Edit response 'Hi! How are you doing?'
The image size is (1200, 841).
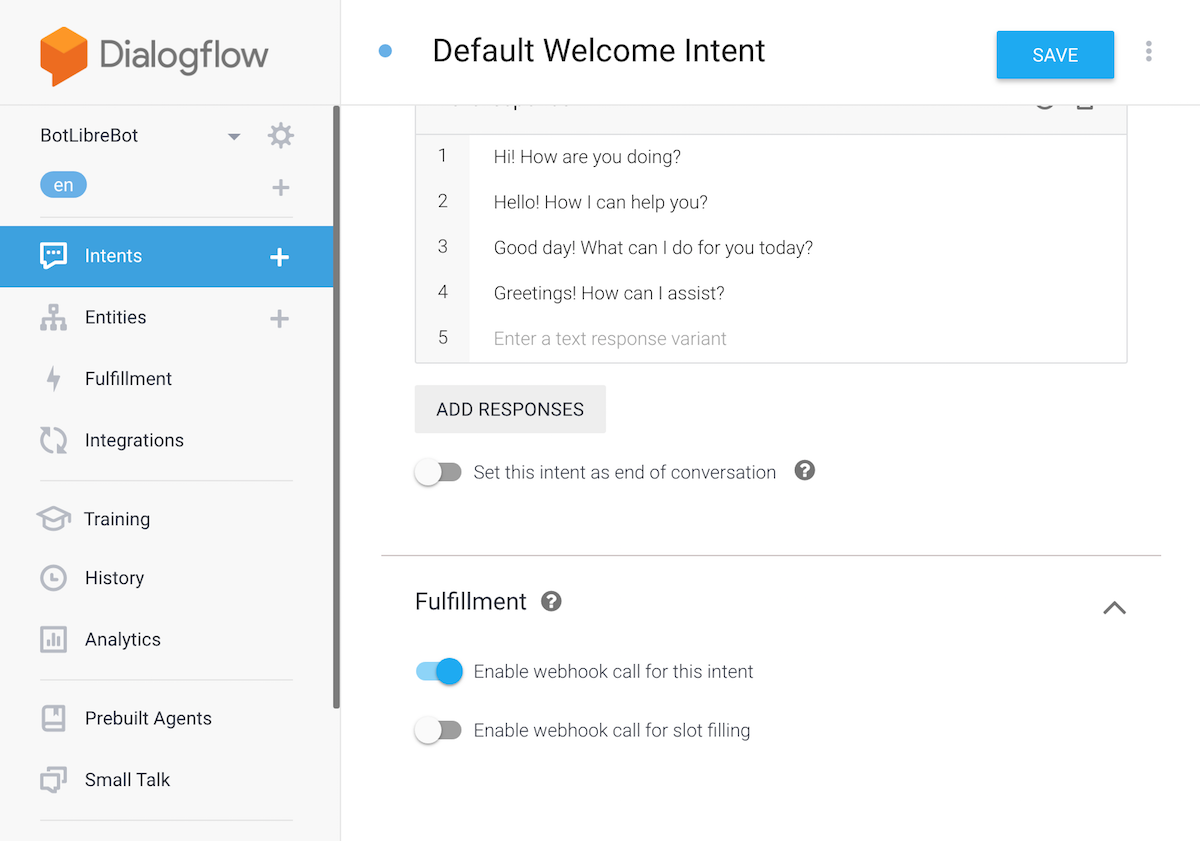pyautogui.click(x=797, y=157)
